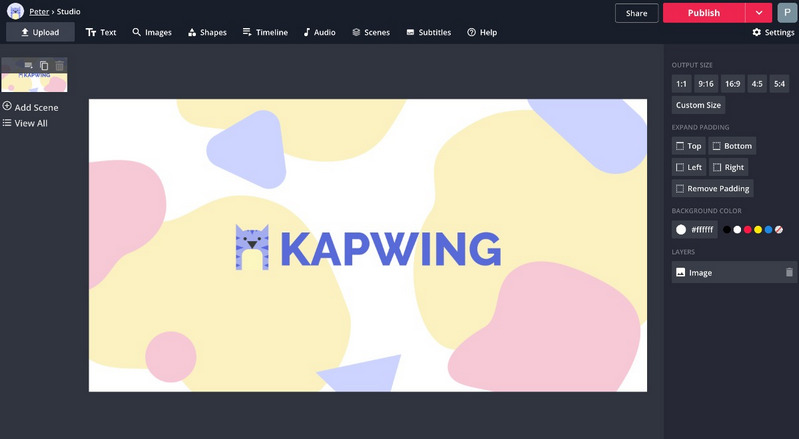Duplicate the scene using the copy icon

[44, 65]
